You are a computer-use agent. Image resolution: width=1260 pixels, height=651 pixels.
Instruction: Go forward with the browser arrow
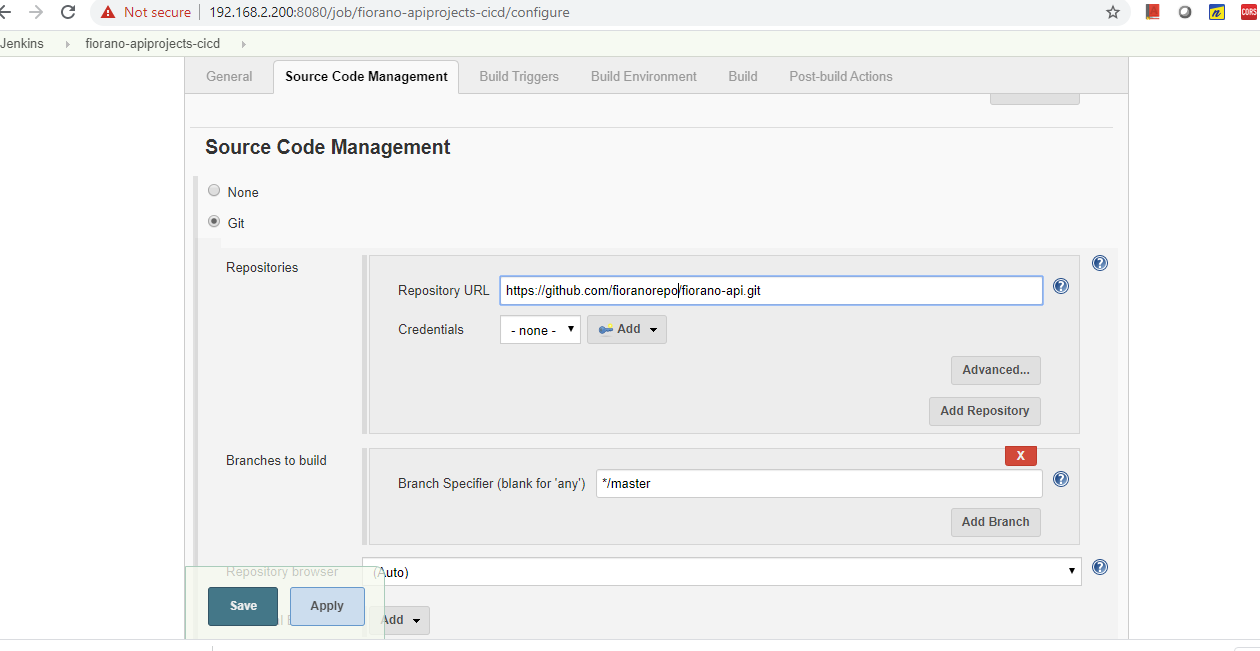(x=36, y=12)
